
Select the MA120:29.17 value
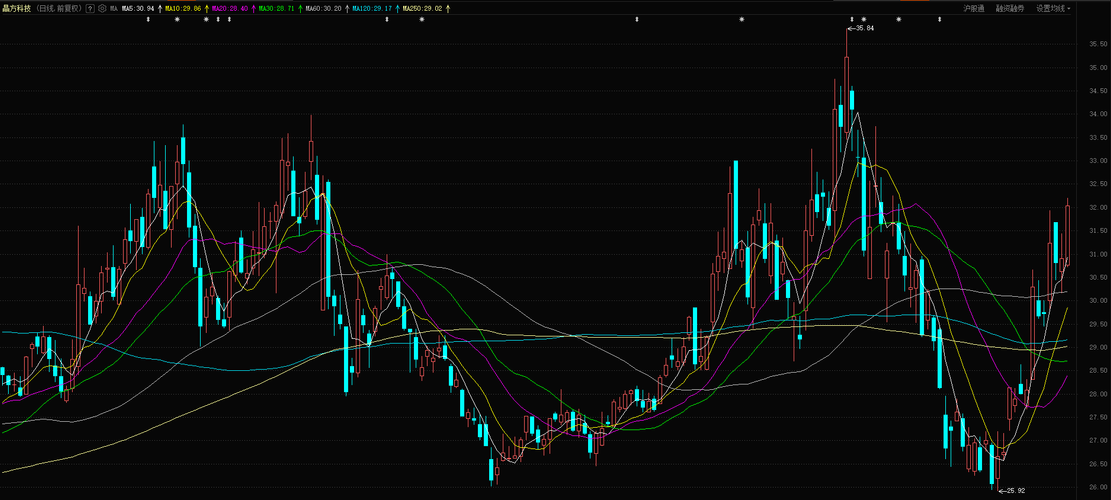tap(372, 8)
